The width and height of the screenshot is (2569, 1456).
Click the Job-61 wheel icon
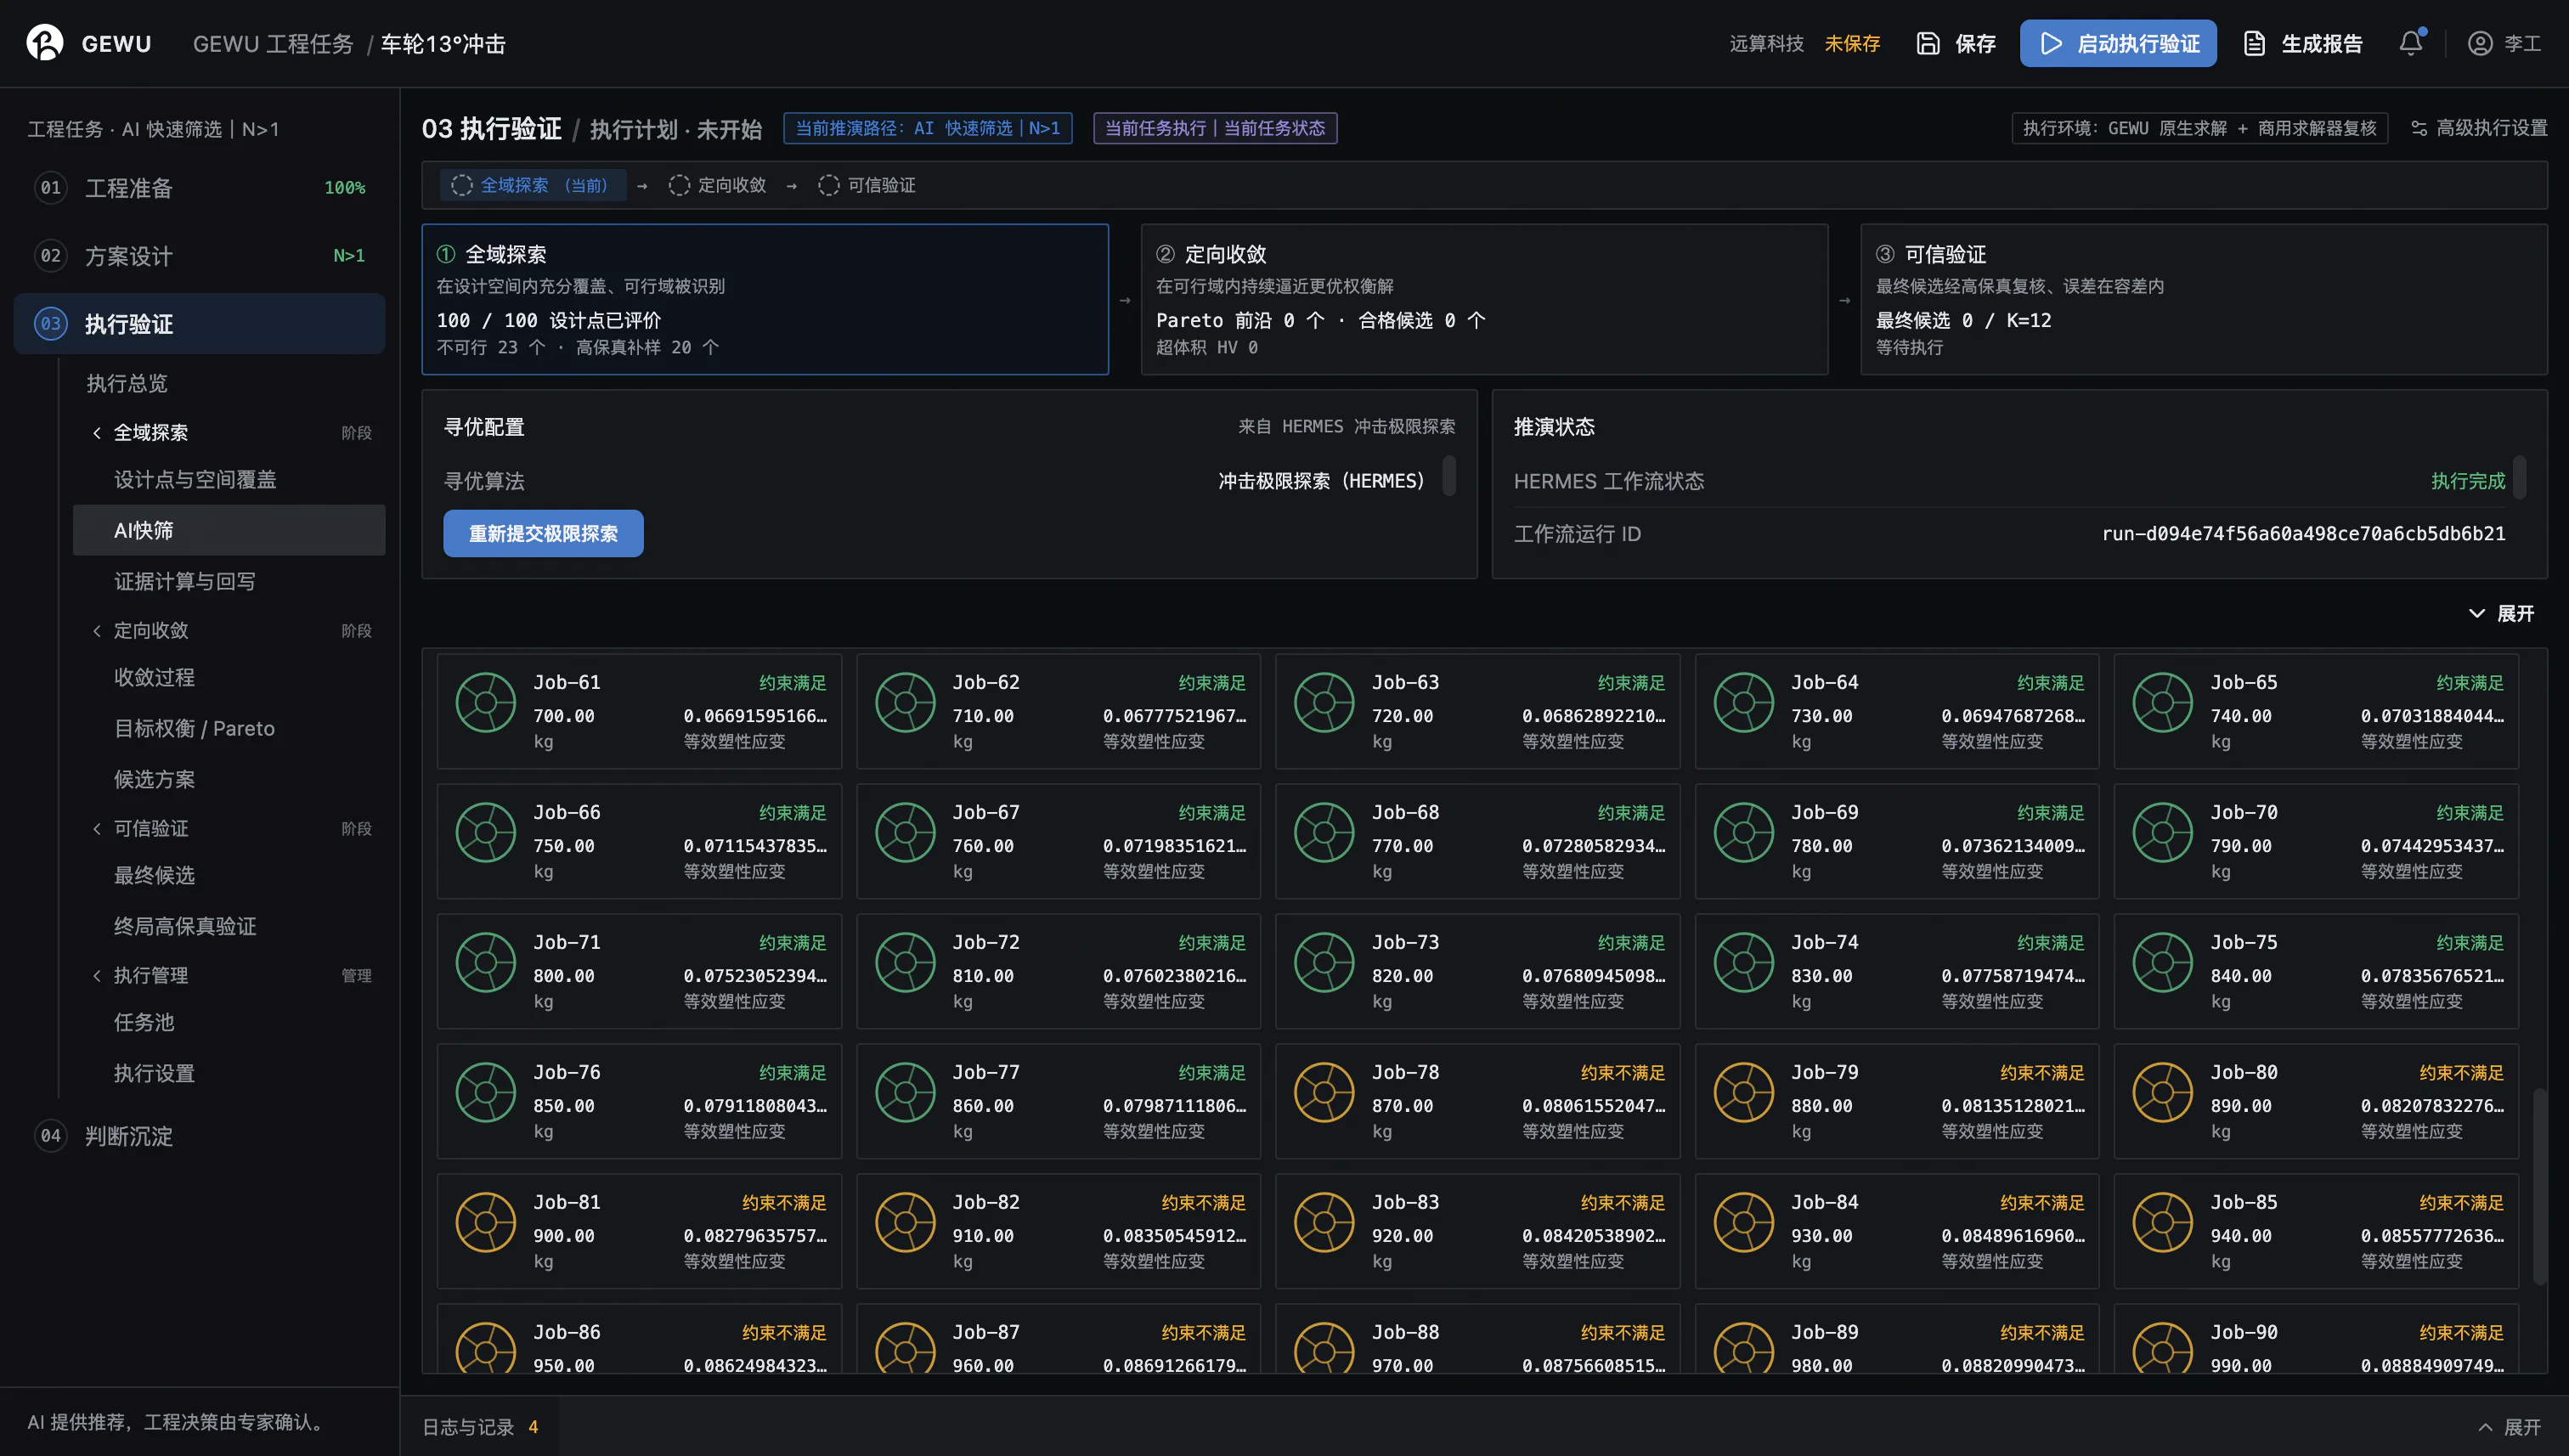click(x=486, y=702)
